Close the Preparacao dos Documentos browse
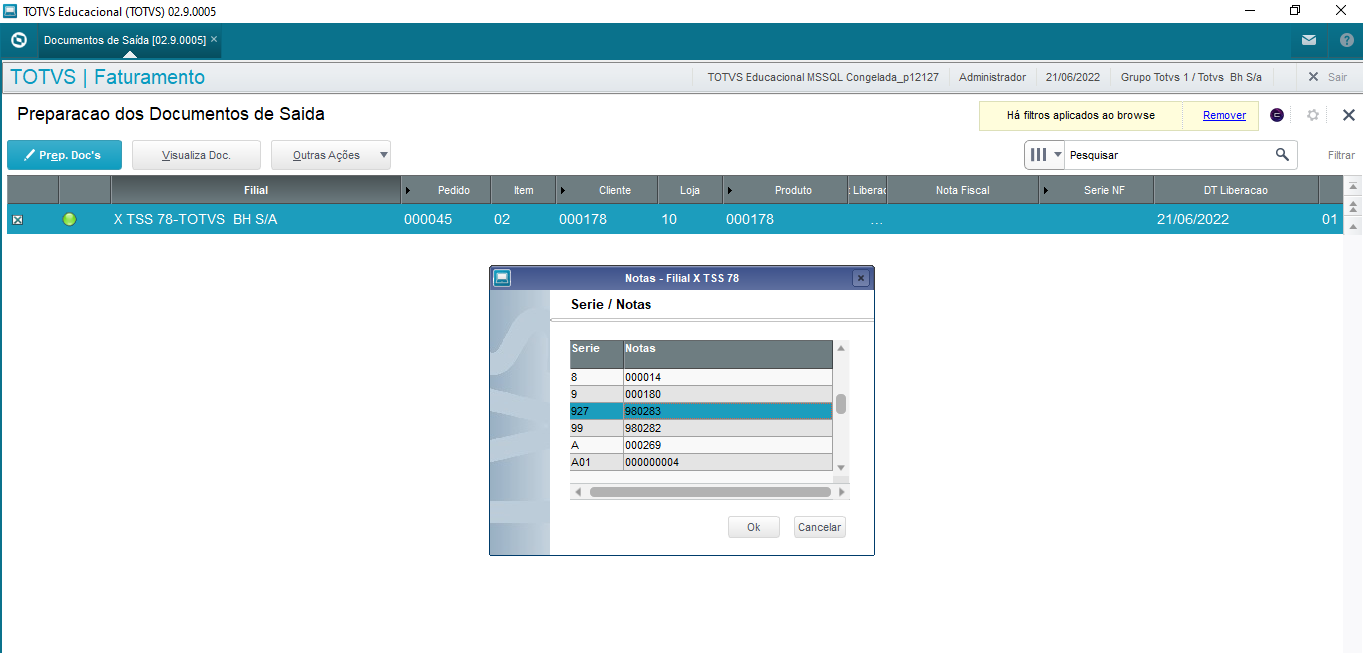 point(1348,115)
